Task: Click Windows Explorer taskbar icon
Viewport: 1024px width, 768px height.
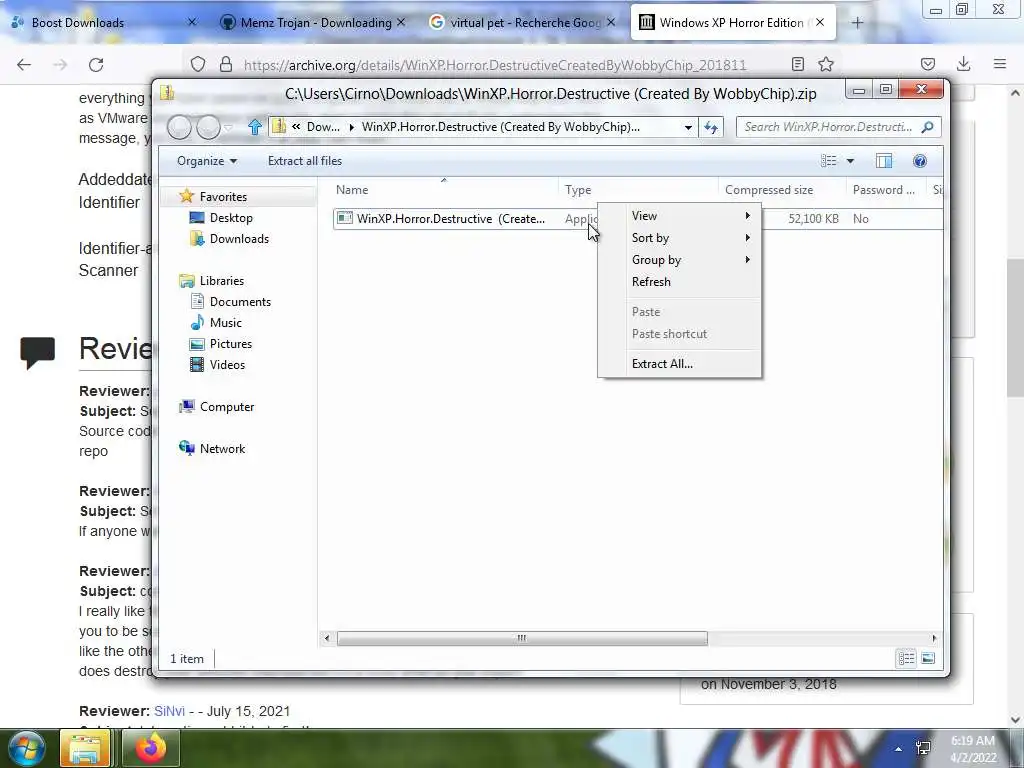Action: tap(85, 748)
